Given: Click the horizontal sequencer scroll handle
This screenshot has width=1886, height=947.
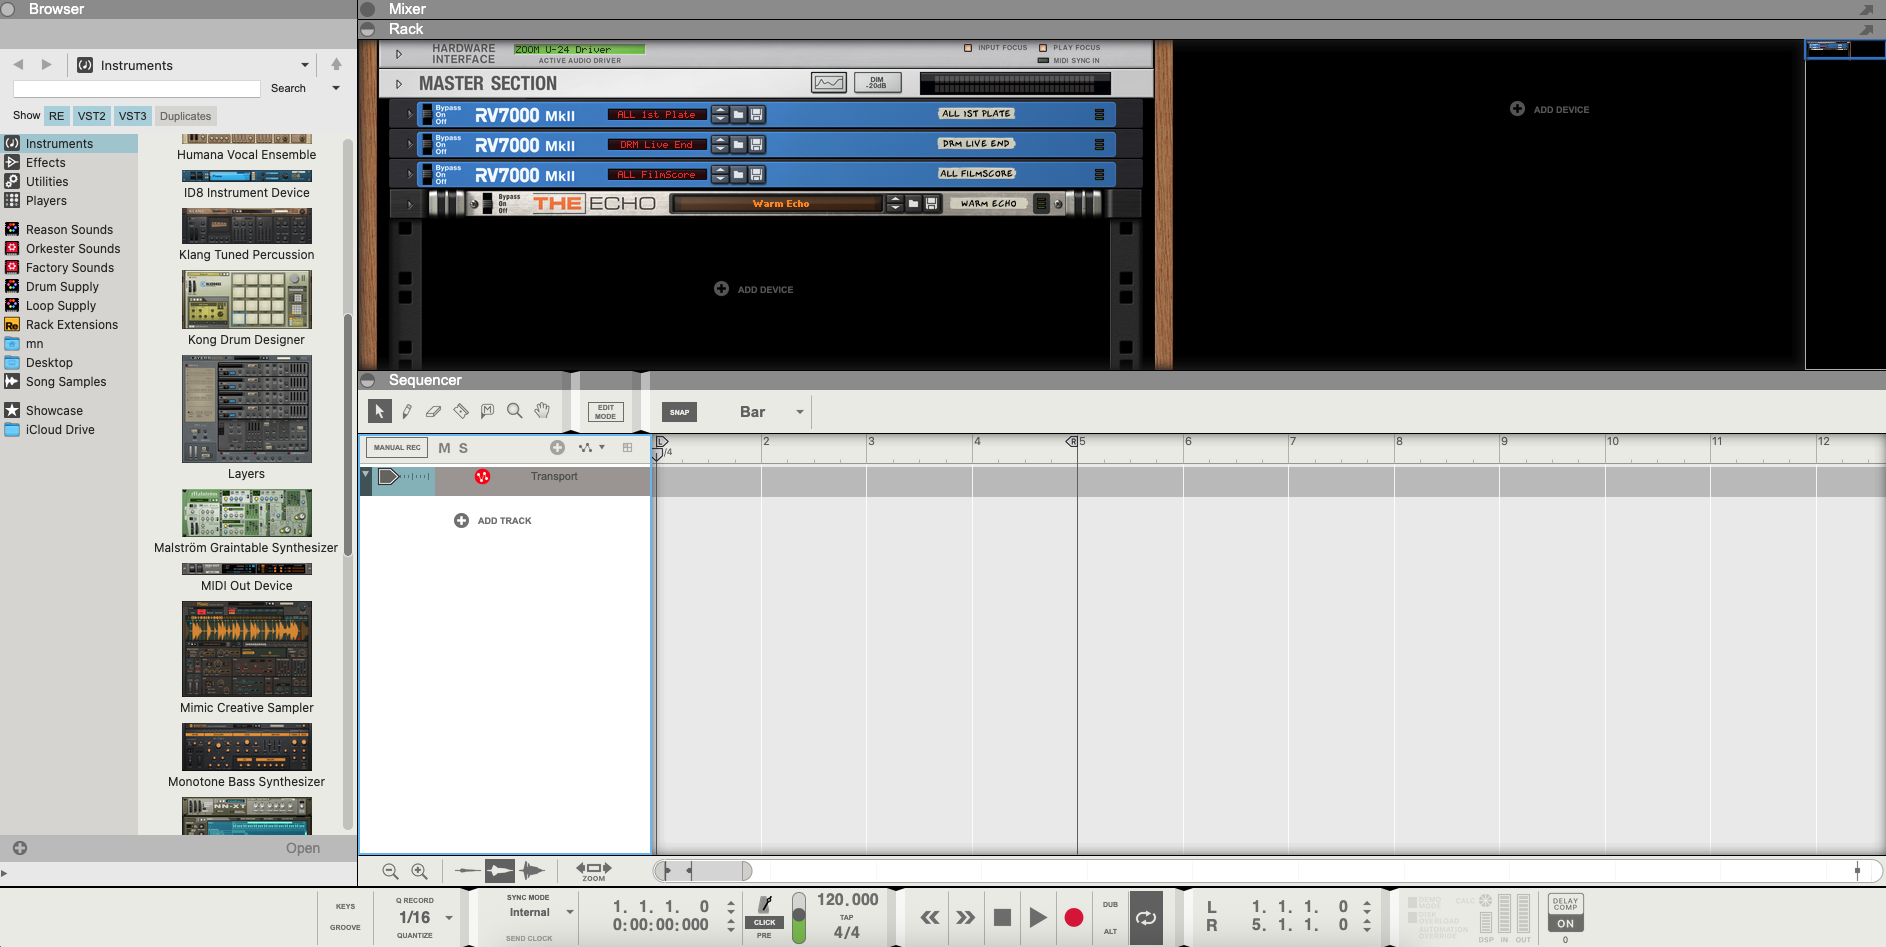Looking at the screenshot, I should pos(703,871).
